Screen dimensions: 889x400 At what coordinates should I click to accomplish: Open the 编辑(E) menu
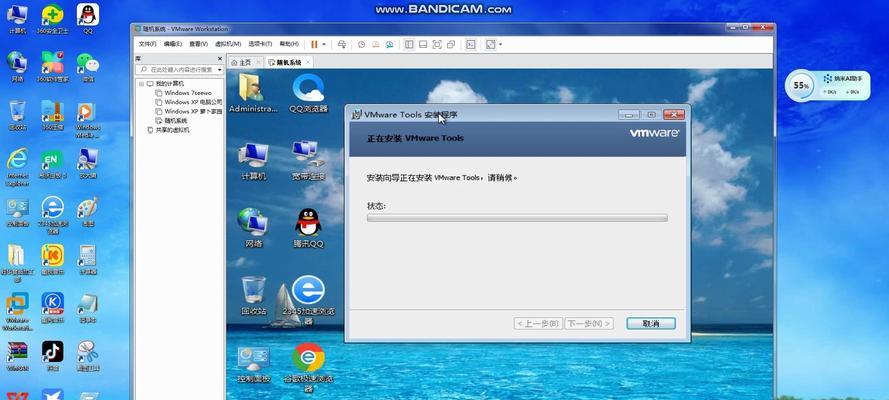173,44
